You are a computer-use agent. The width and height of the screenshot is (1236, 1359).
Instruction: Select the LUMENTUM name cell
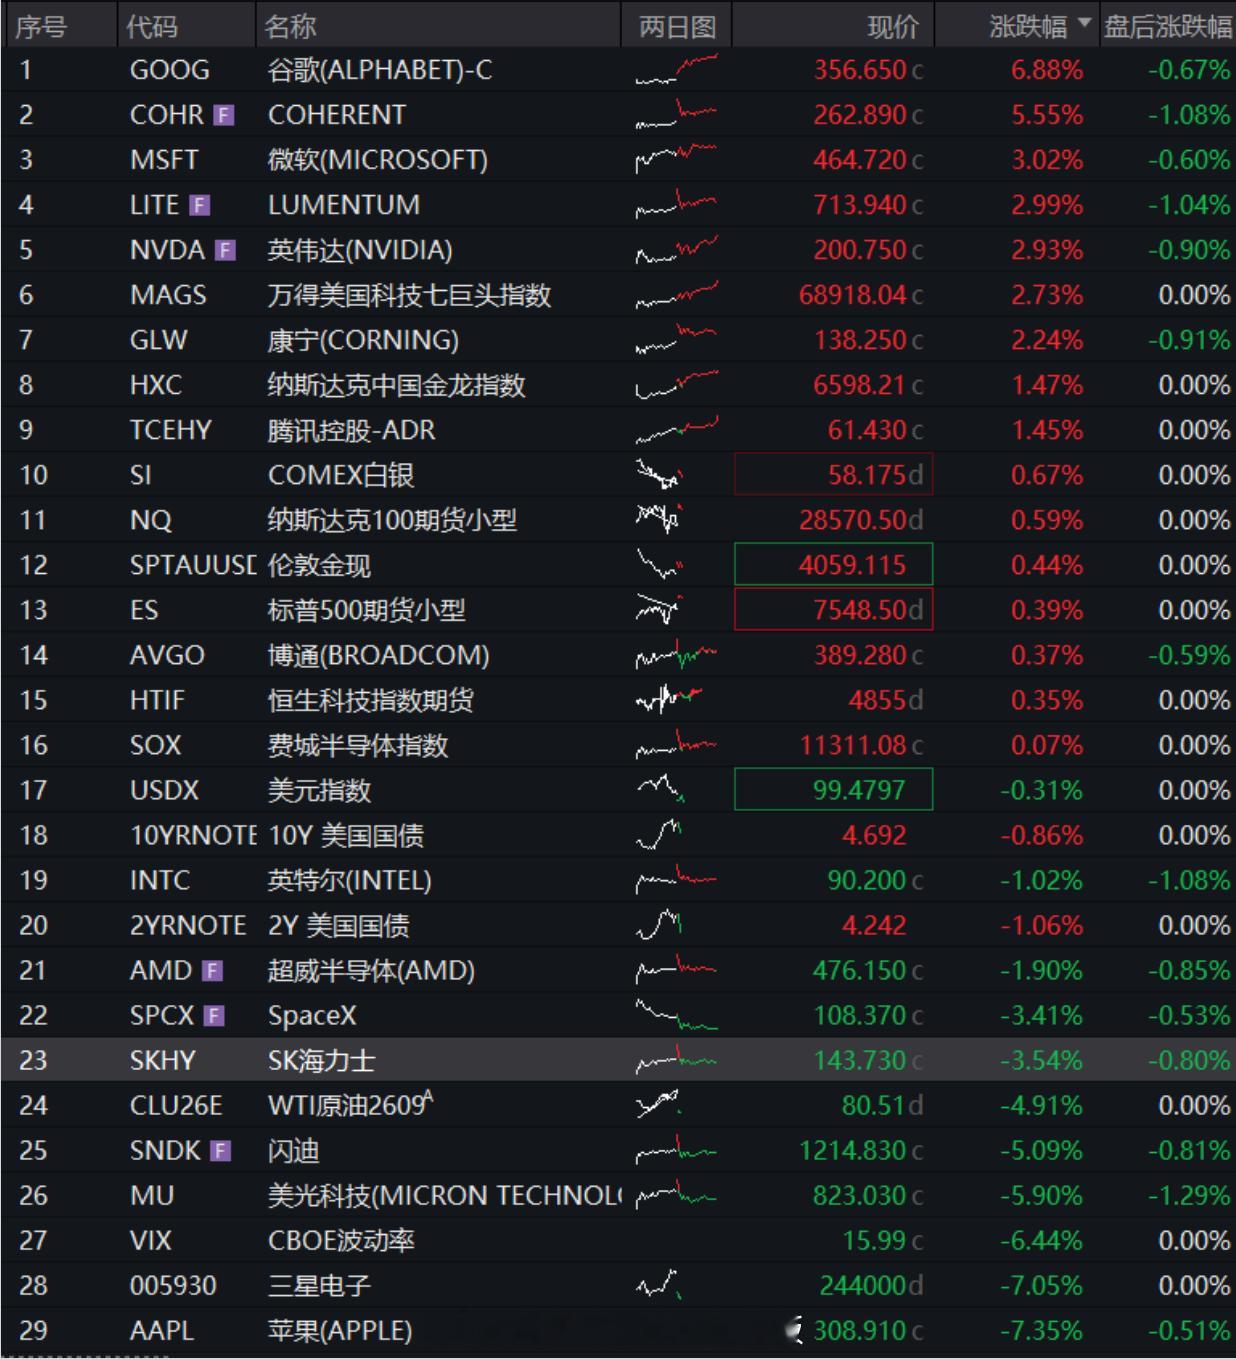(344, 205)
